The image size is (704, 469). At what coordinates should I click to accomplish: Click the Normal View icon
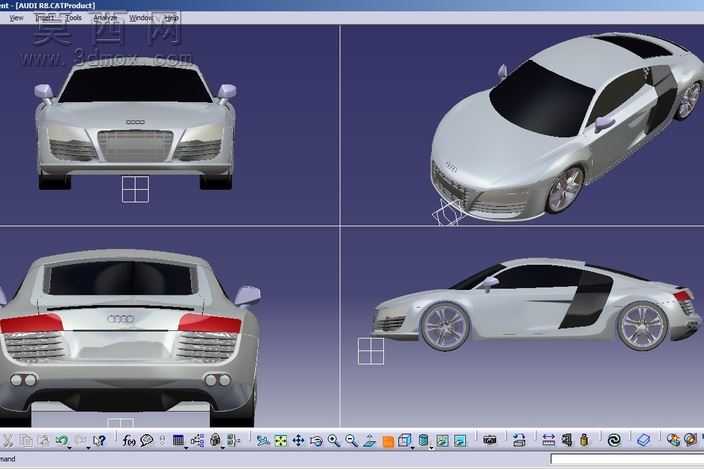(x=370, y=441)
